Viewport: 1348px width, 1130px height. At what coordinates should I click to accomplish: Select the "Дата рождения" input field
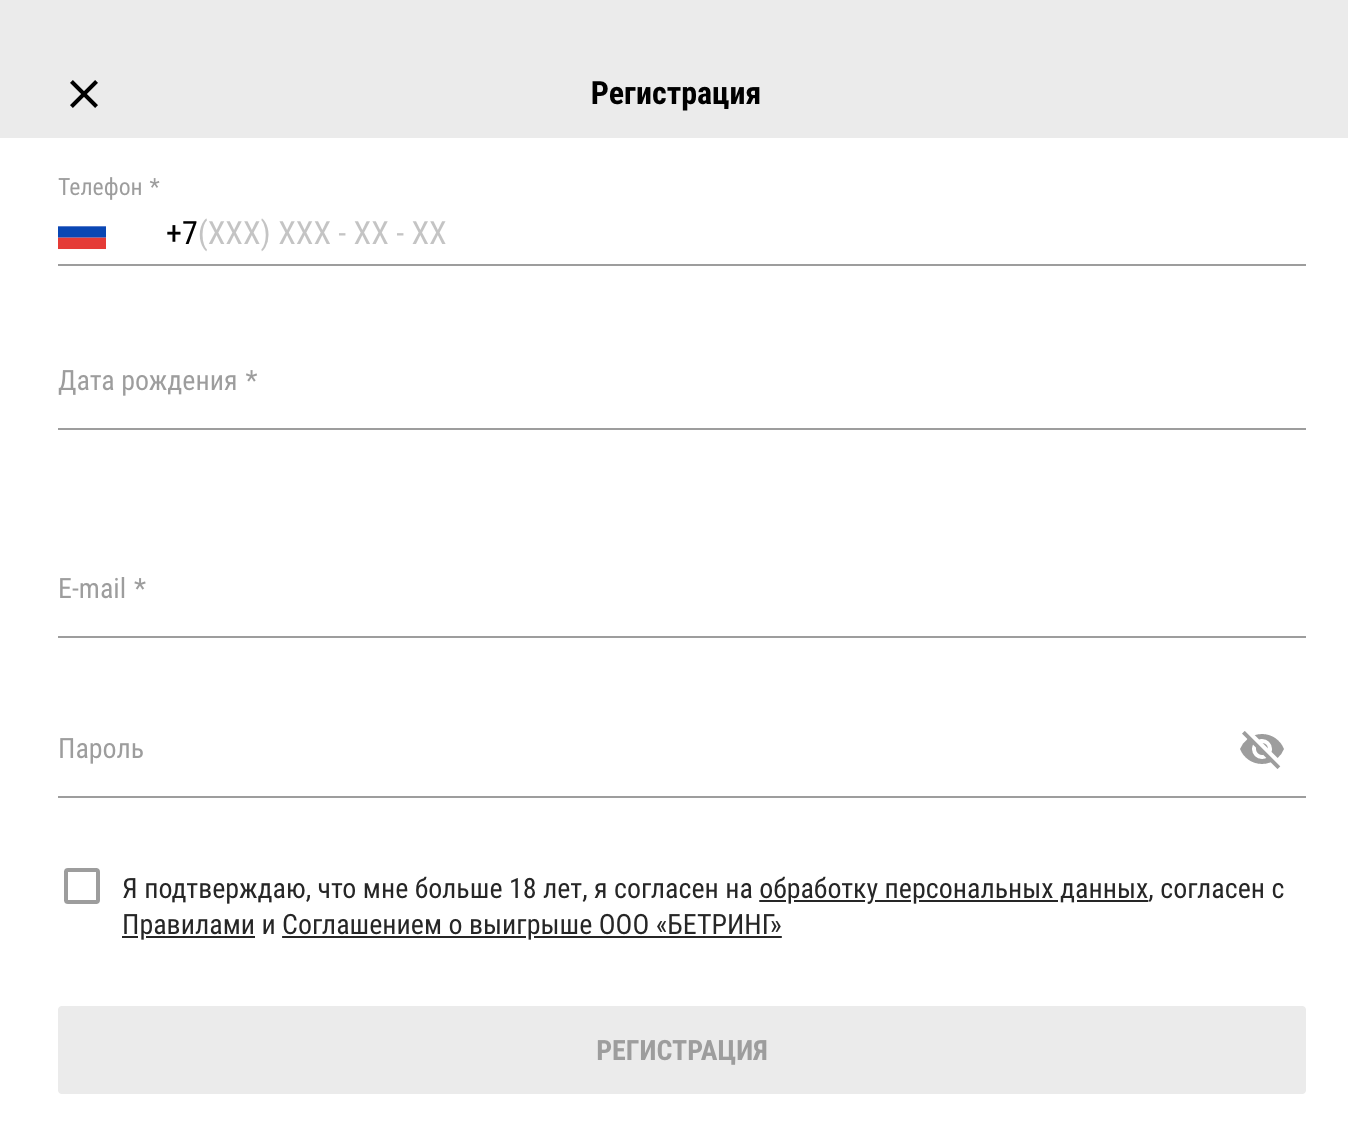click(x=680, y=396)
